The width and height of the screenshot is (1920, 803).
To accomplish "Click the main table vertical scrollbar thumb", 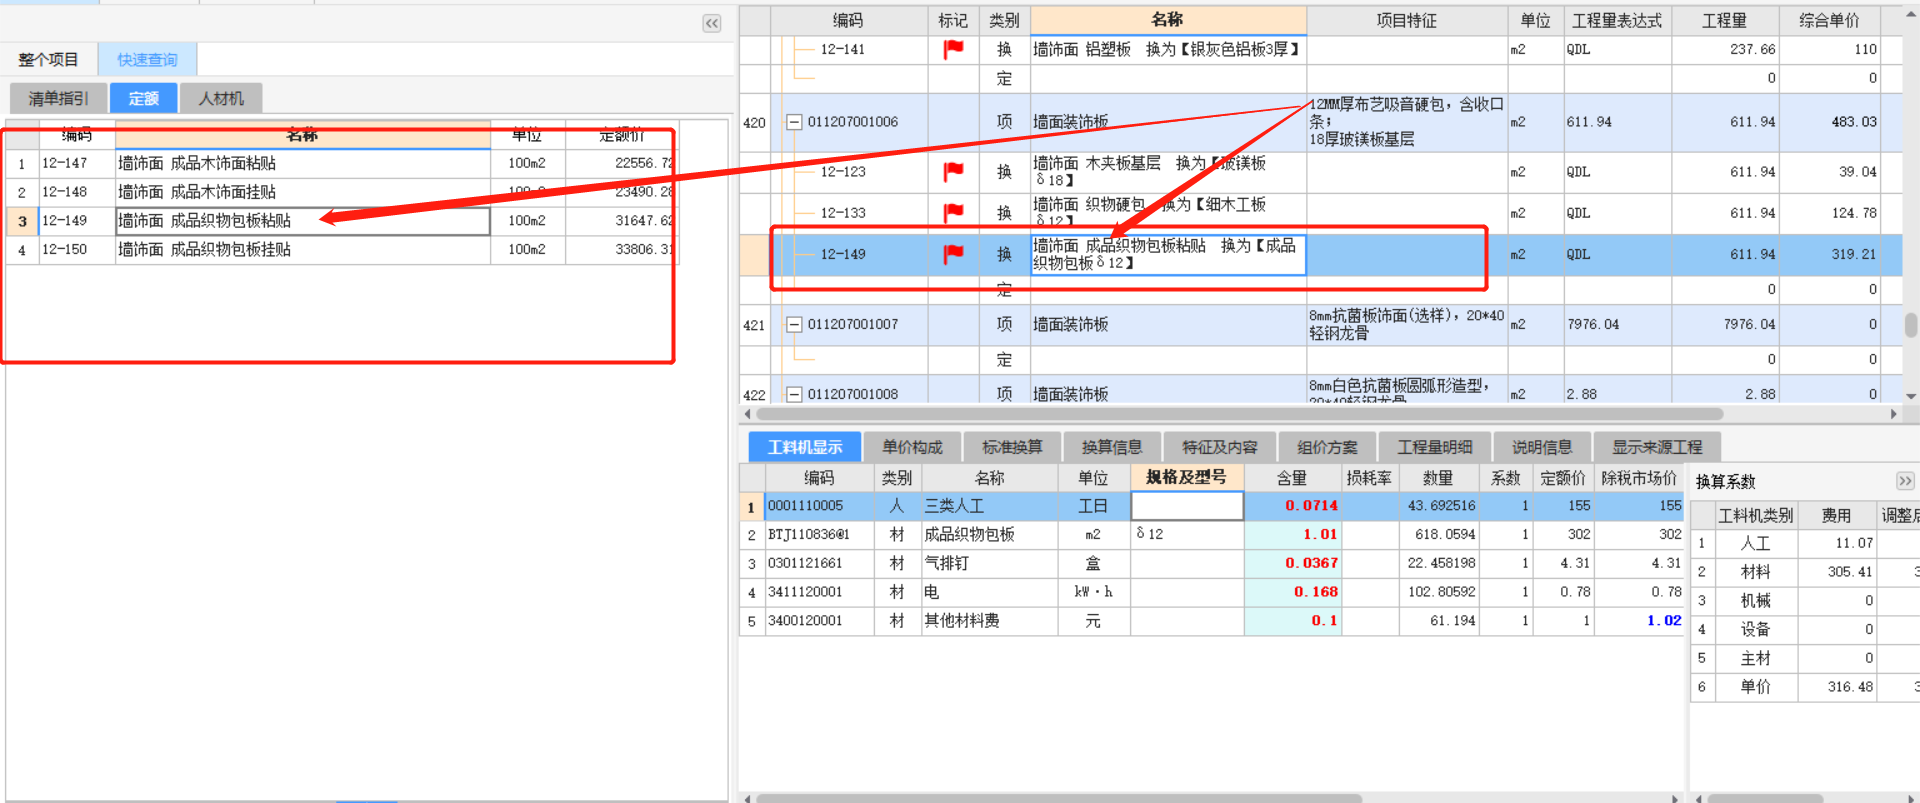I will click(1911, 325).
